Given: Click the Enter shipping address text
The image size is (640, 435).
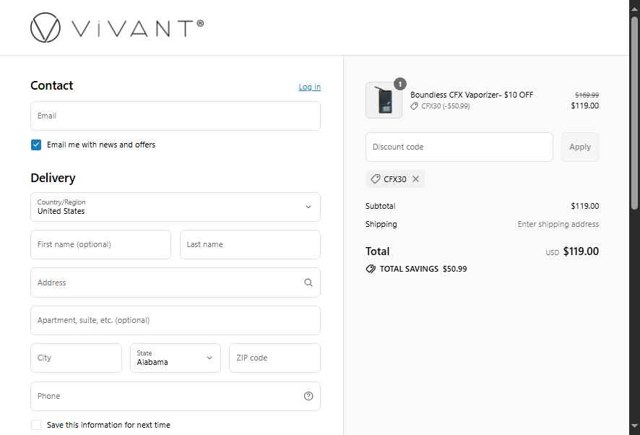Looking at the screenshot, I should 558,224.
